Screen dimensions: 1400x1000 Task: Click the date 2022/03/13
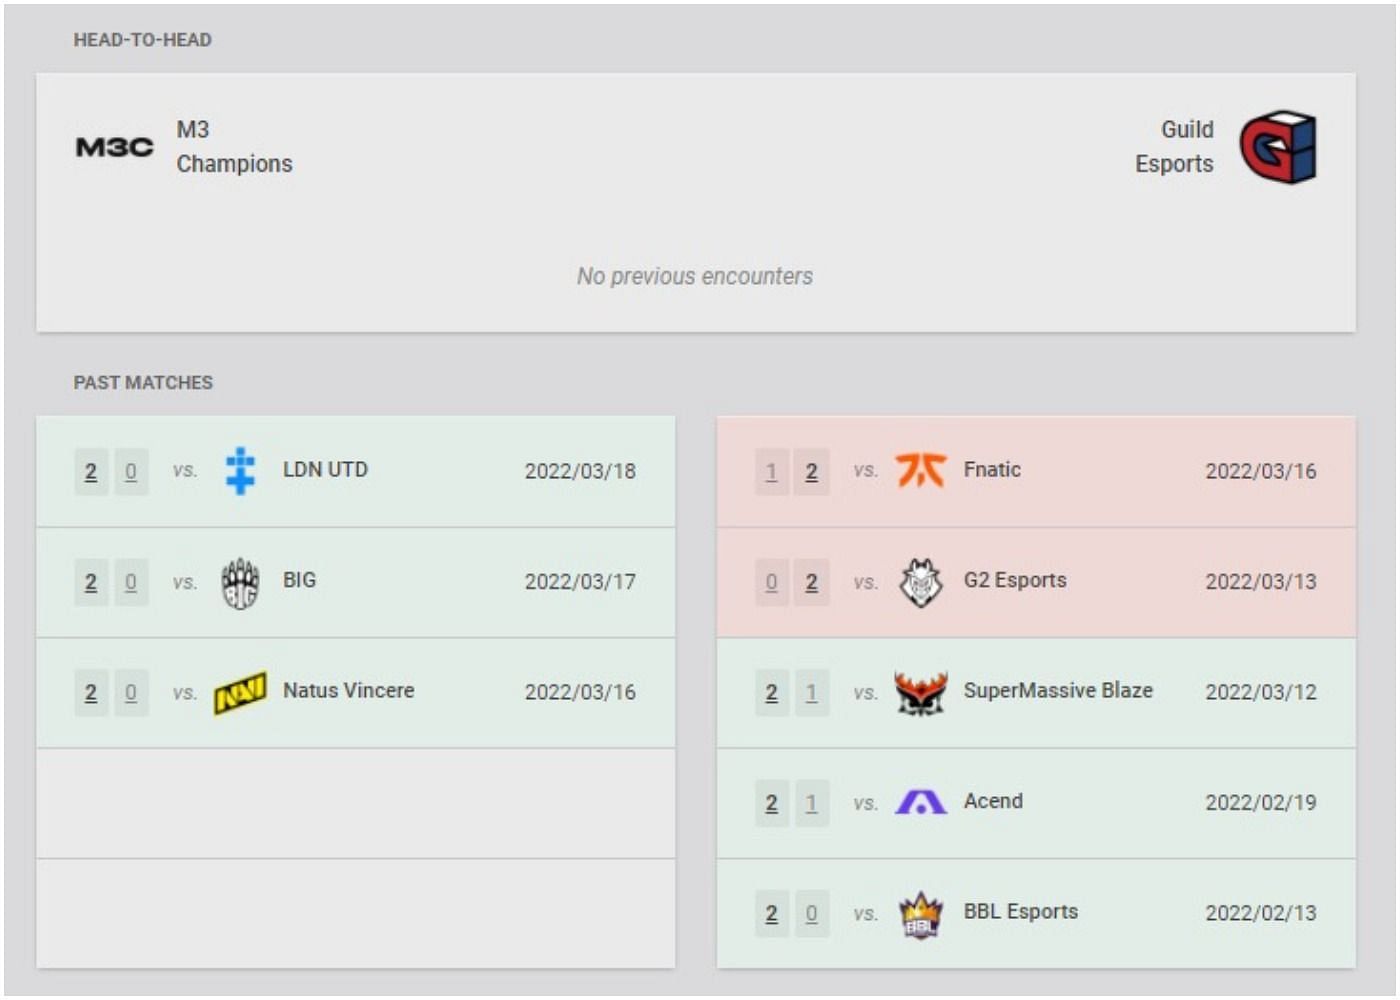1261,582
